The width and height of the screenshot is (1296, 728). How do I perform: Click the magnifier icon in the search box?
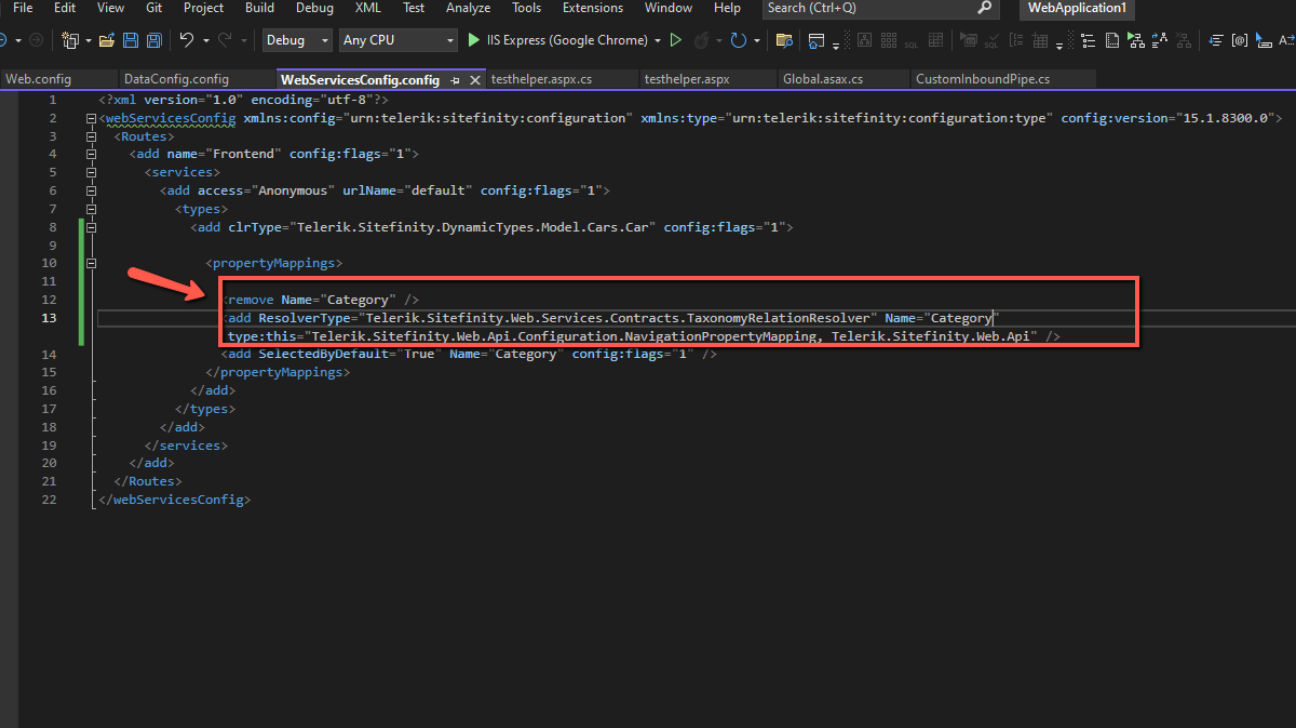click(985, 8)
